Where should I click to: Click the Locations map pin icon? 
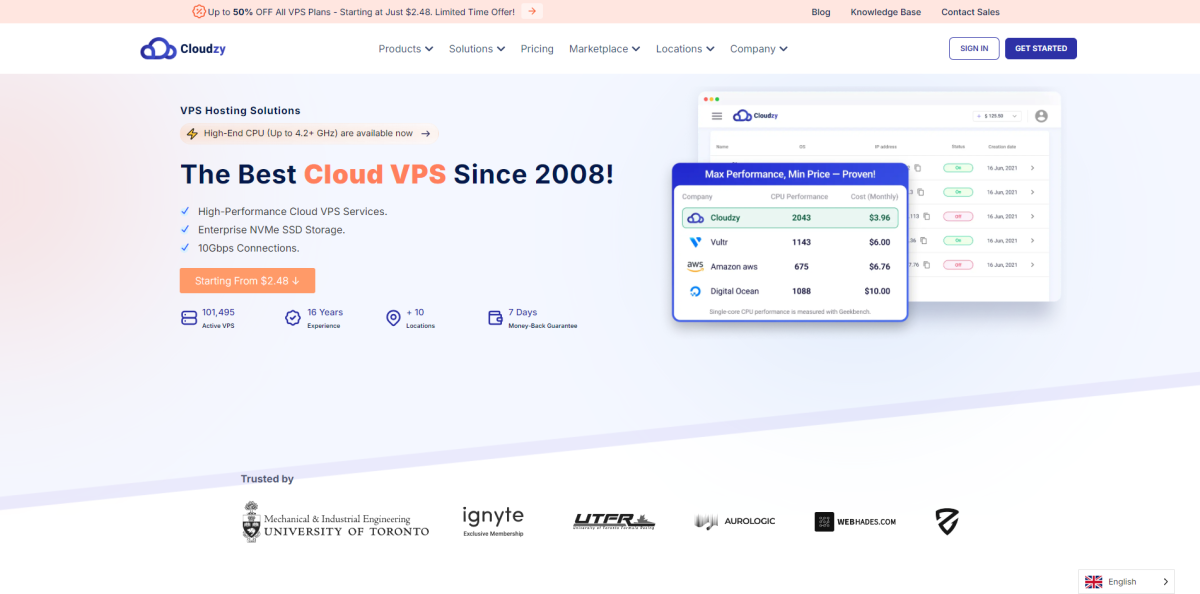coord(393,318)
